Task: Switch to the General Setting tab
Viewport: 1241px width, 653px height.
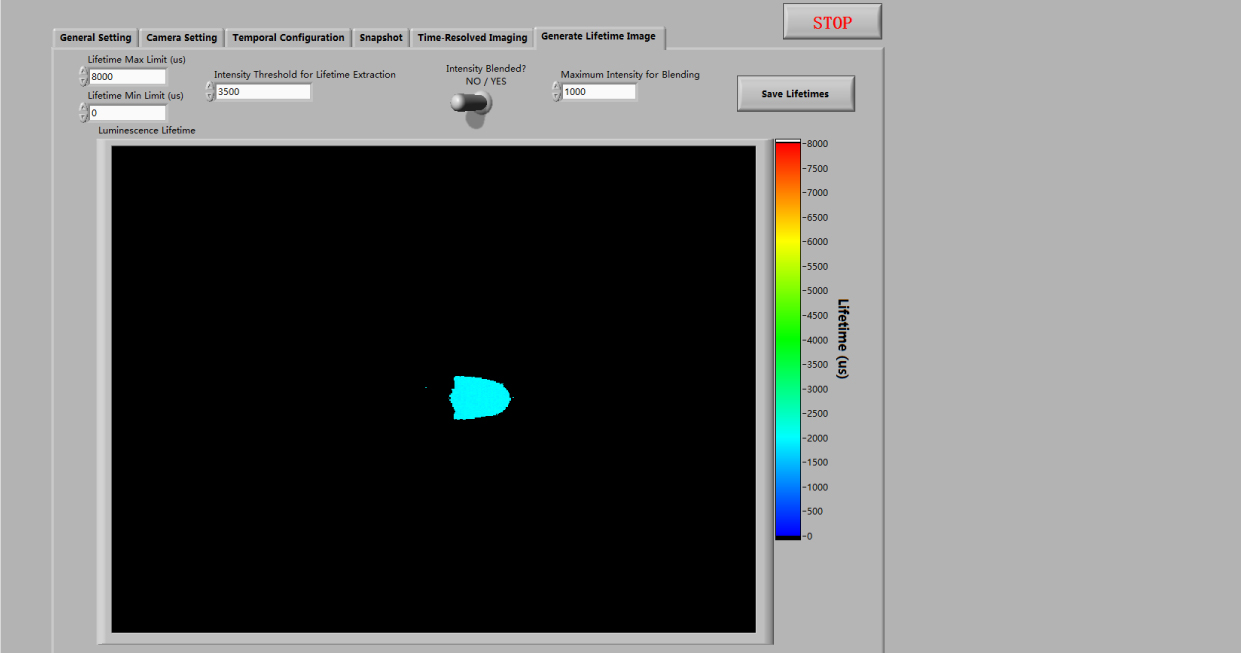Action: click(x=95, y=38)
